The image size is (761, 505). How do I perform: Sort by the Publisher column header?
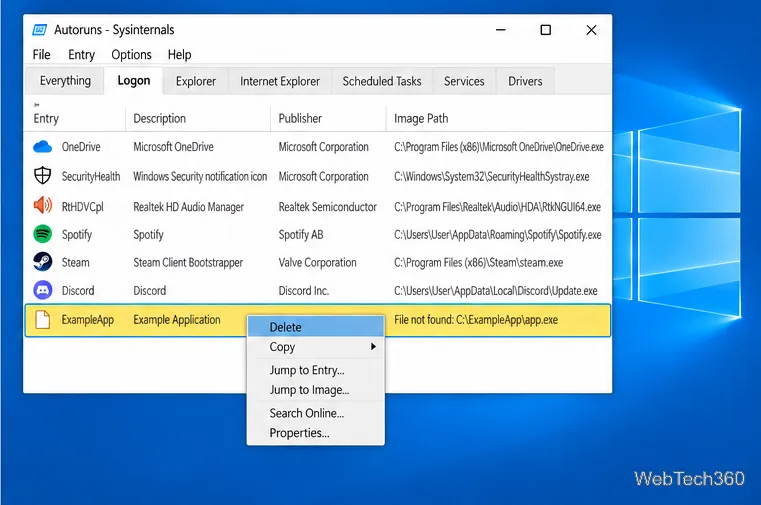[300, 118]
